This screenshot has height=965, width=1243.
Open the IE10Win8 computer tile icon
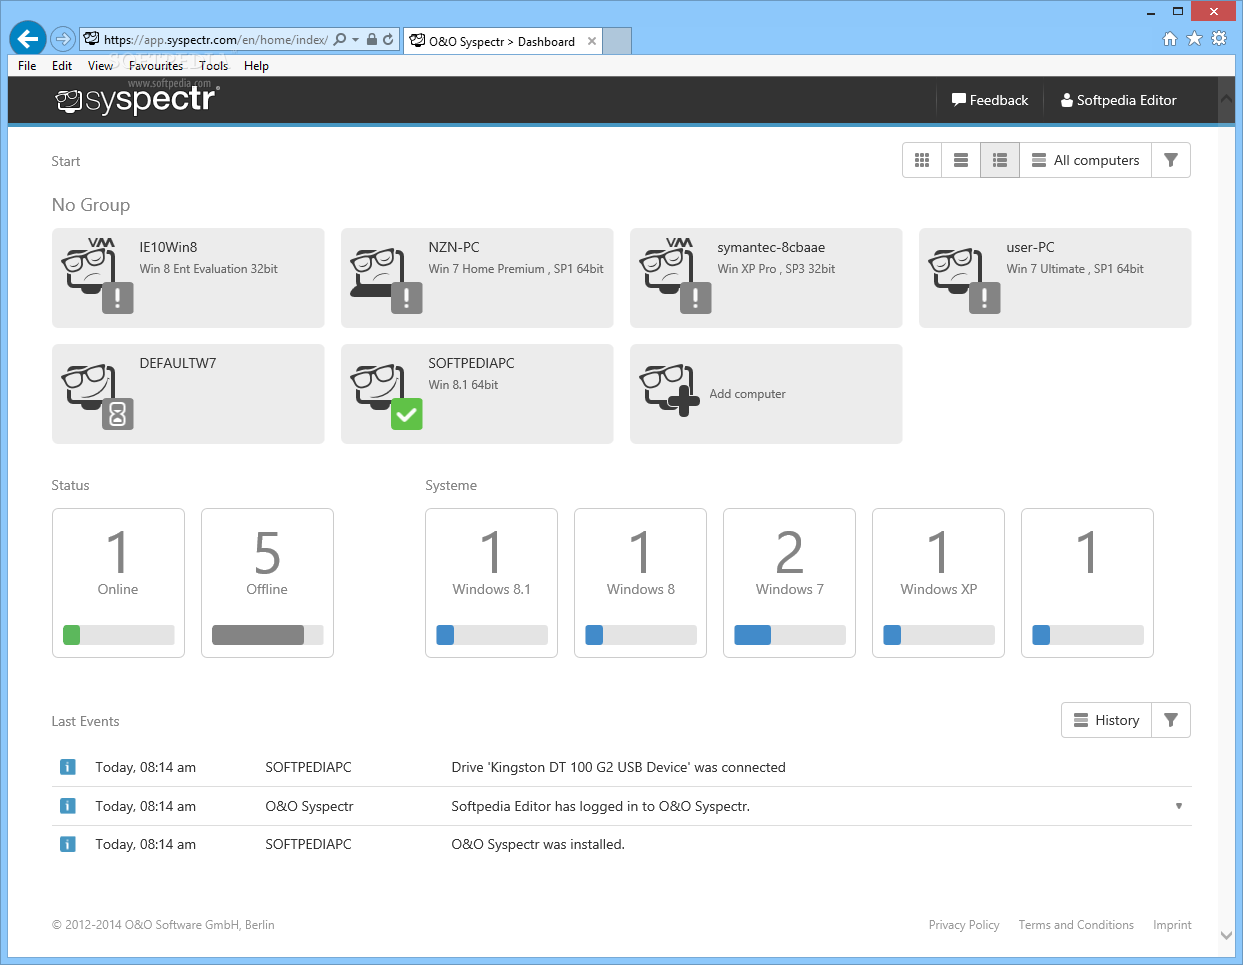click(x=97, y=276)
